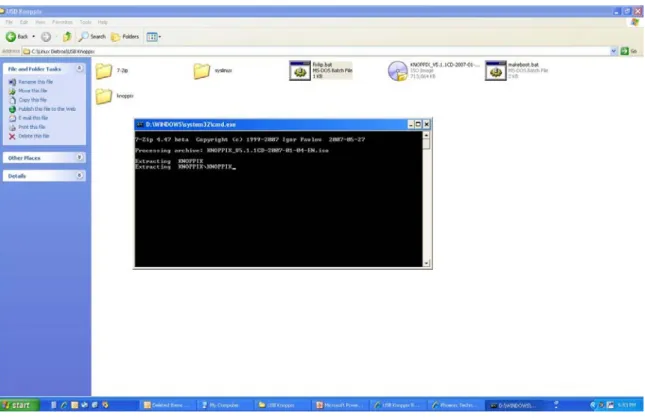
Task: Click scroll up arrow in cmd window
Action: [x=426, y=135]
